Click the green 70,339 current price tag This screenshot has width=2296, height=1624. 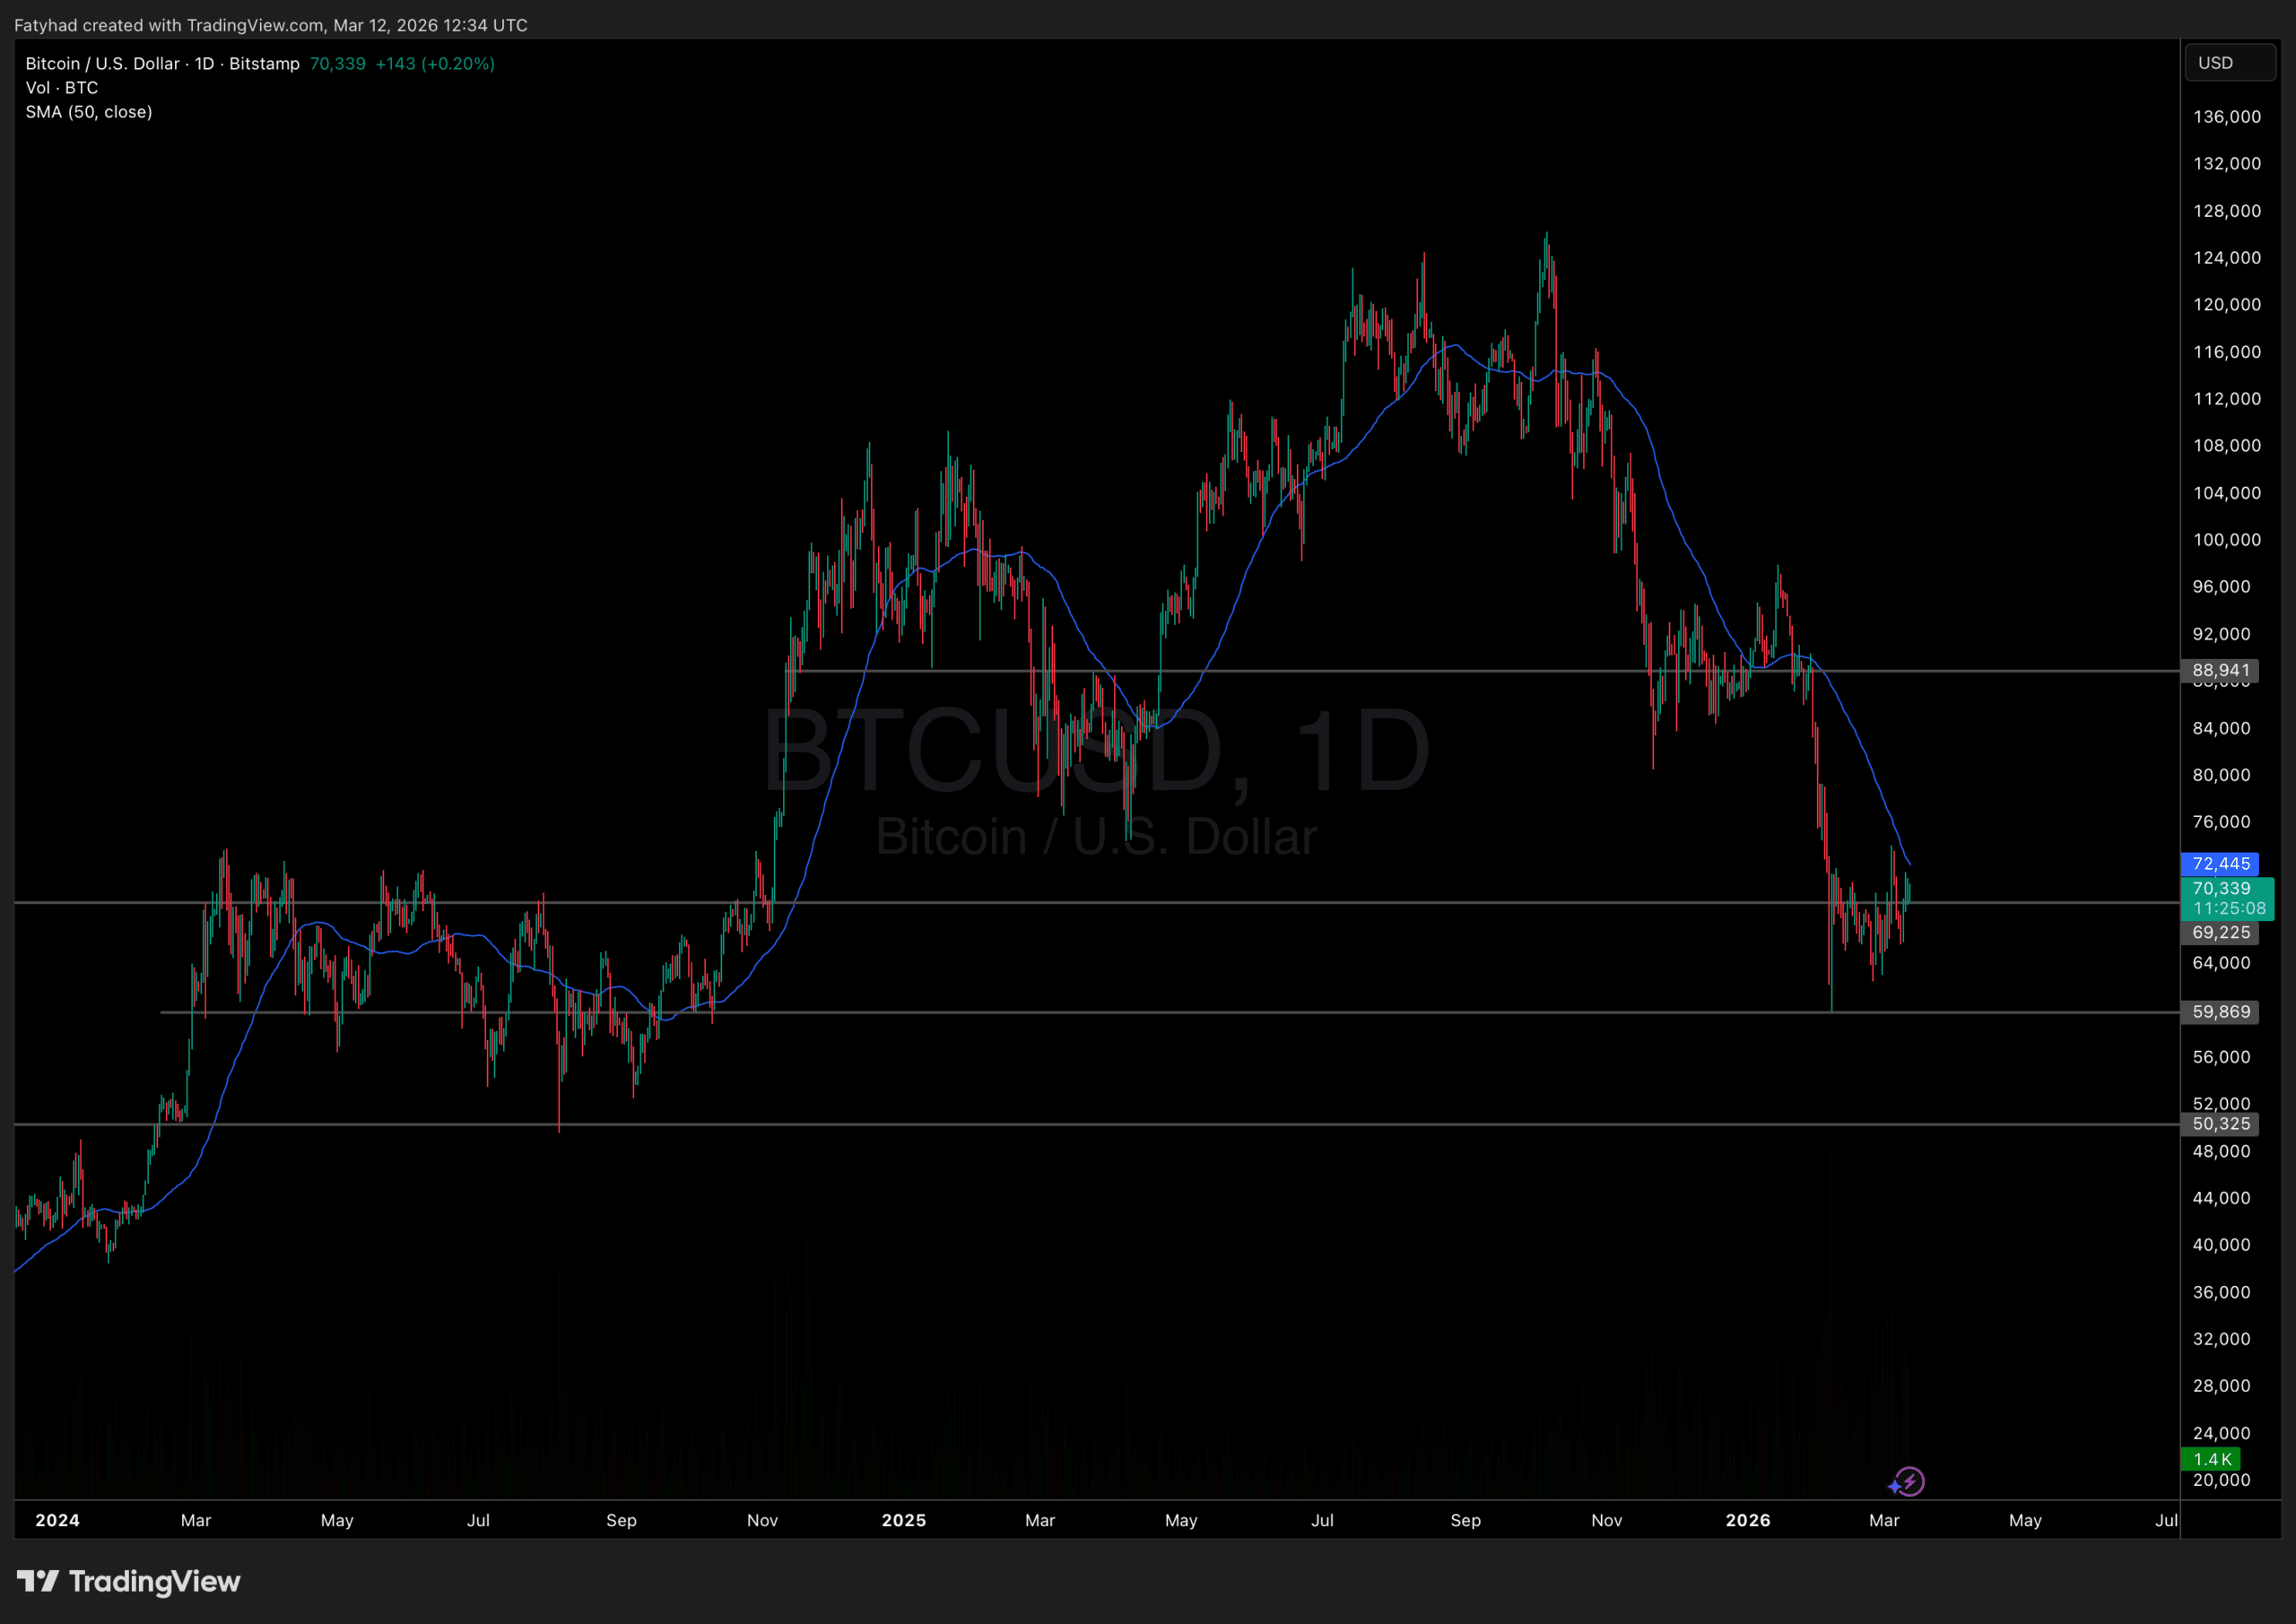pyautogui.click(x=2220, y=888)
